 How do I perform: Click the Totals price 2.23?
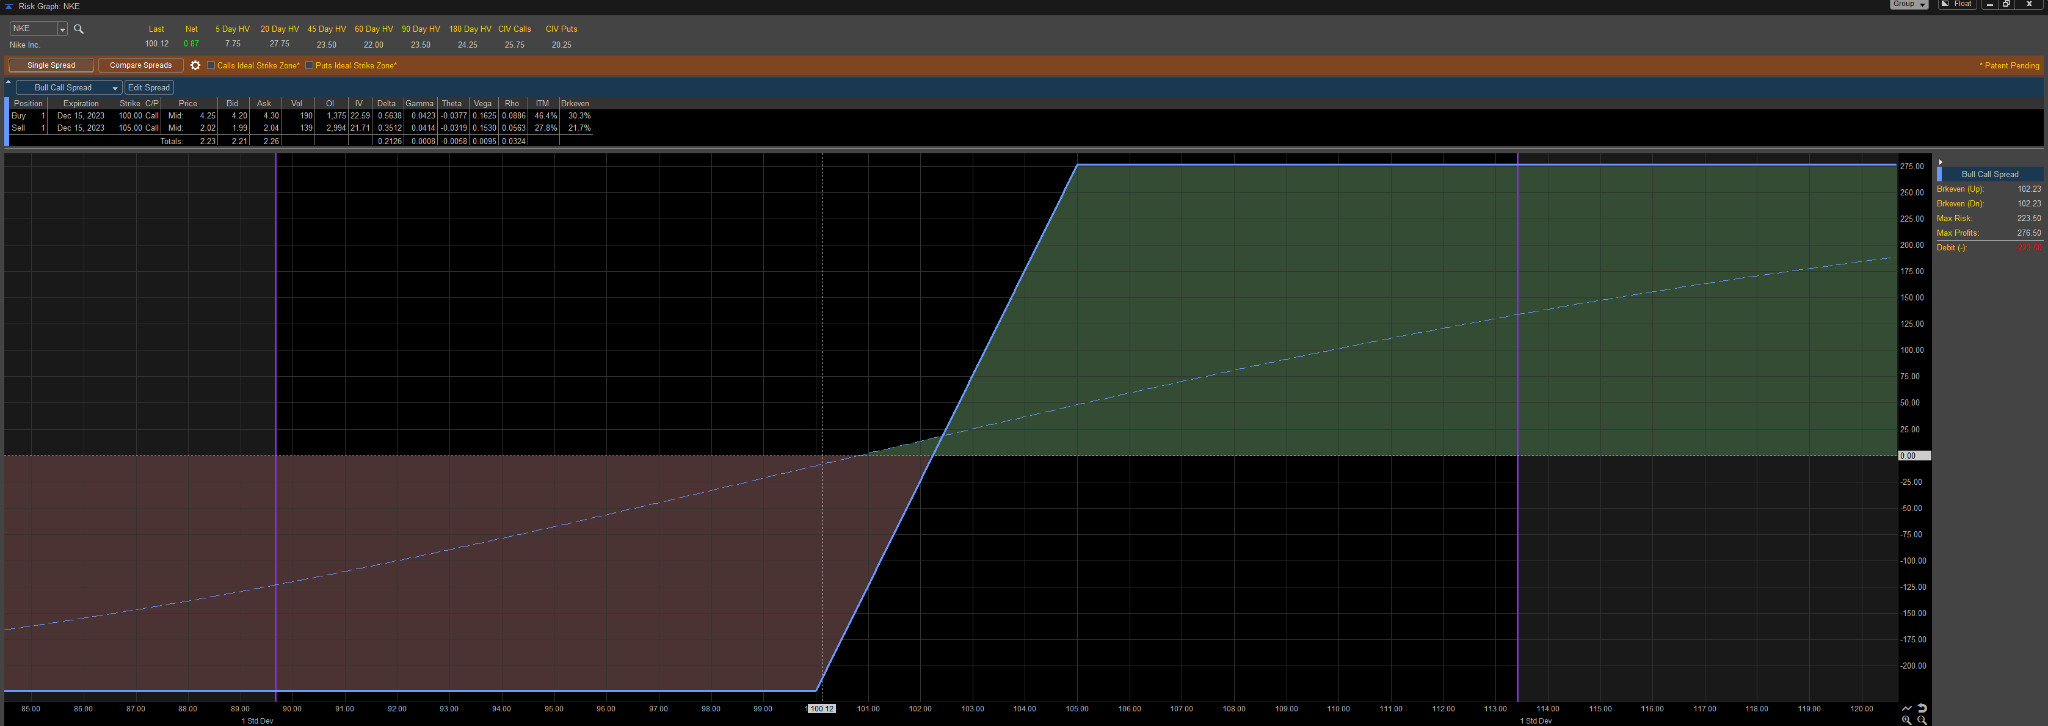208,141
